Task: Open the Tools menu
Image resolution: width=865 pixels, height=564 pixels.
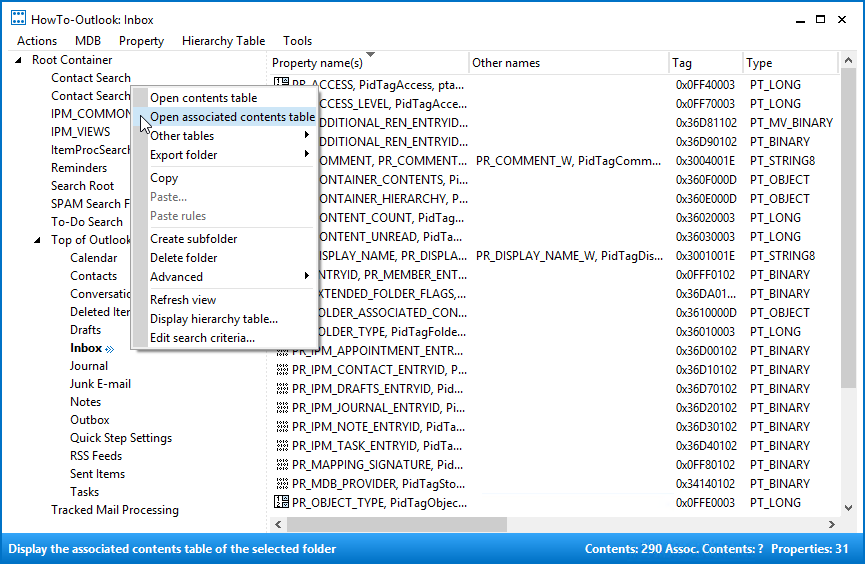Action: pyautogui.click(x=297, y=41)
